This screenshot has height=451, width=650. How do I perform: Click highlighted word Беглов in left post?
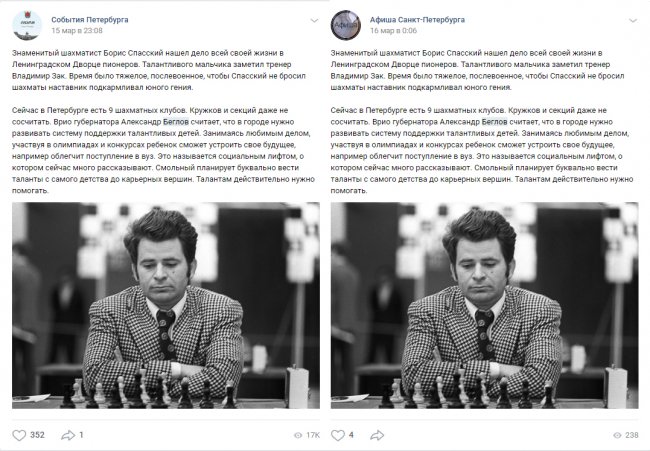pyautogui.click(x=176, y=122)
